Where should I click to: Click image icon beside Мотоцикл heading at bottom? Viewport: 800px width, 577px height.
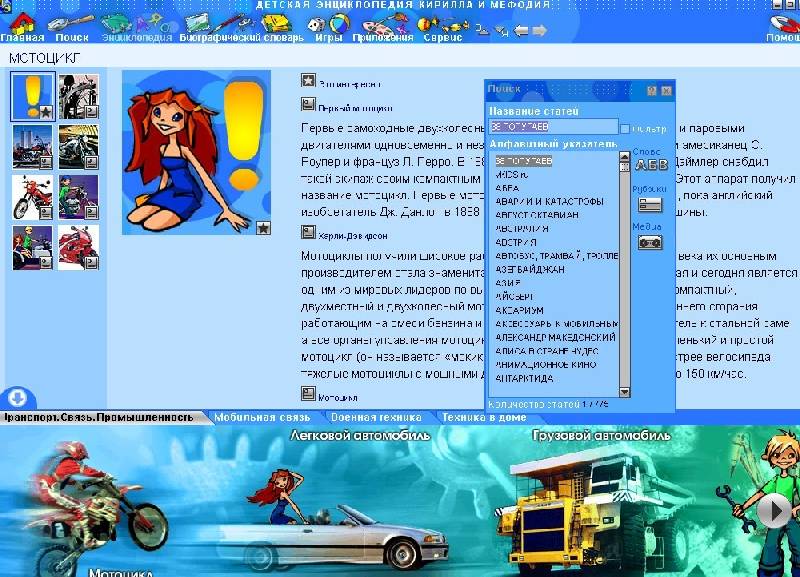coord(308,393)
